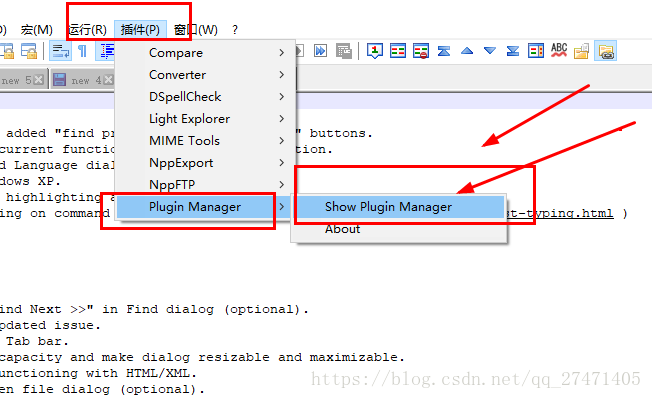Screen dimensions: 652x399
Task: Click line "make dialog resizable and maximizable."
Action: point(202,357)
